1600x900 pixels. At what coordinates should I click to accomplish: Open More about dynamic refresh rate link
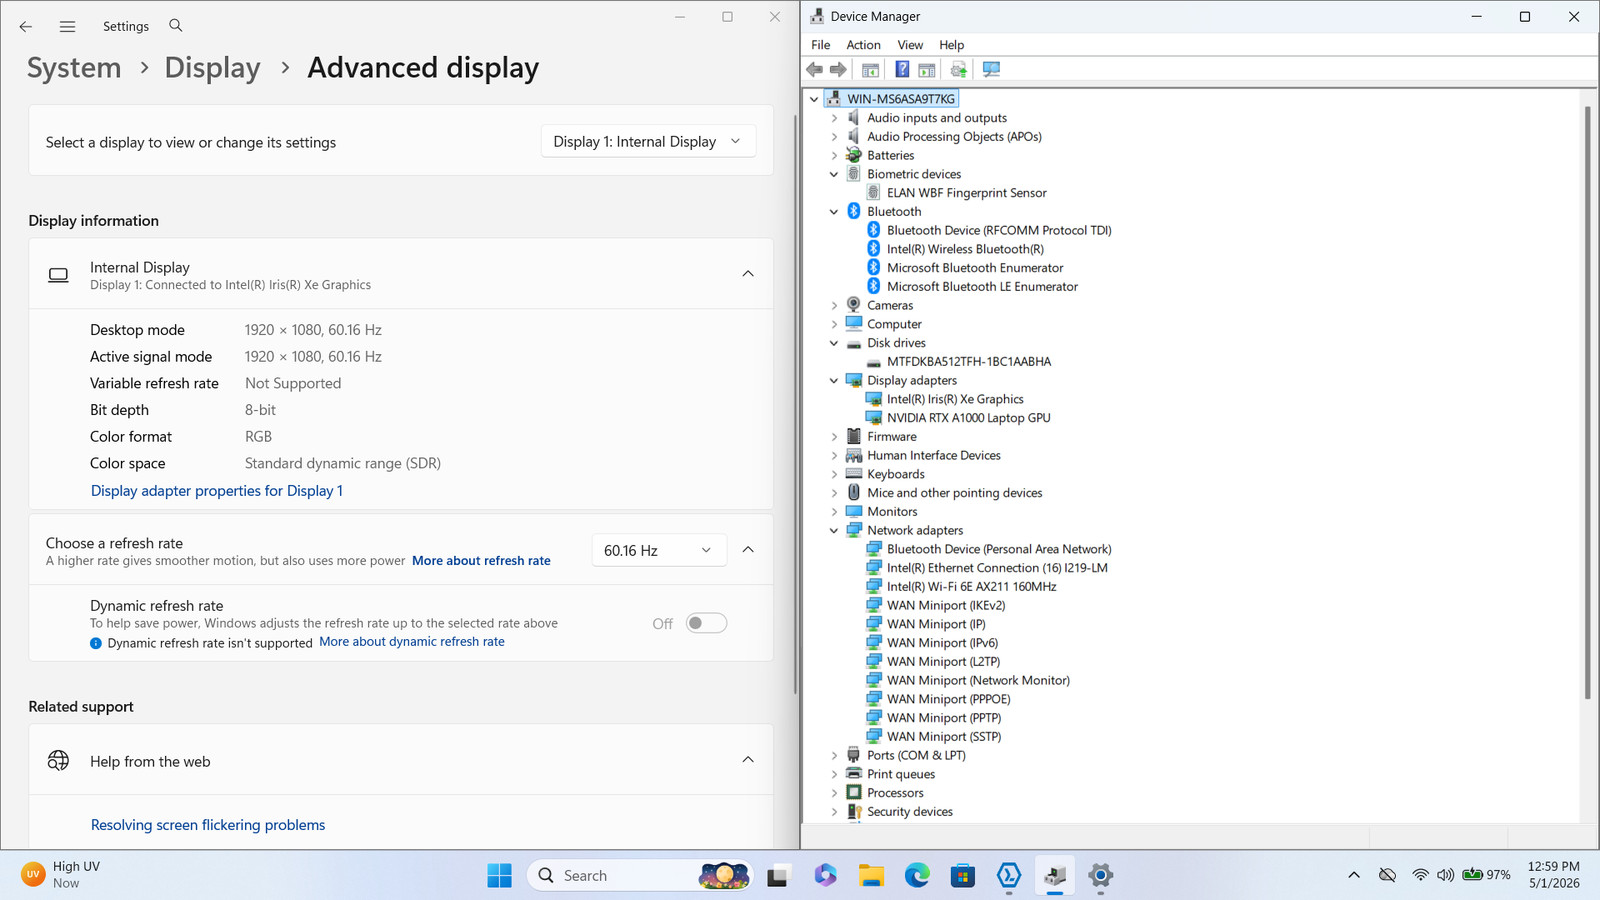tap(412, 642)
